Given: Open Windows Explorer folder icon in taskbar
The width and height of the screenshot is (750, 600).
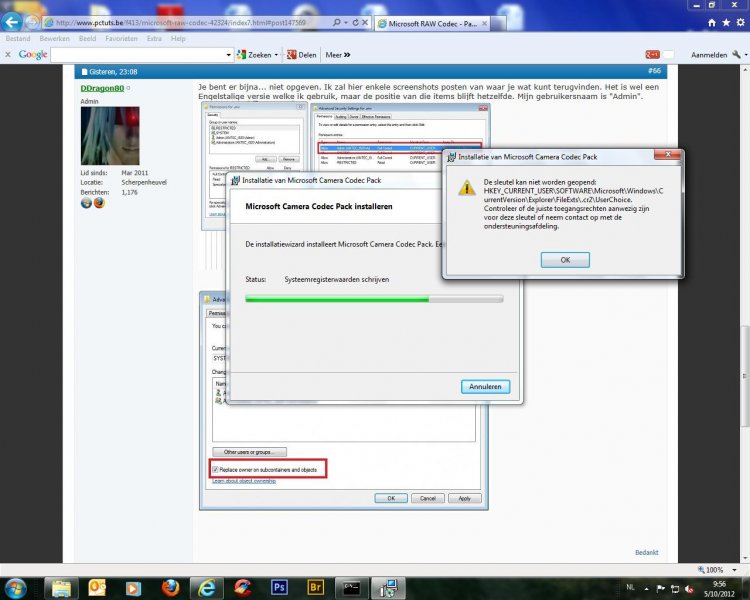Looking at the screenshot, I should [62, 587].
